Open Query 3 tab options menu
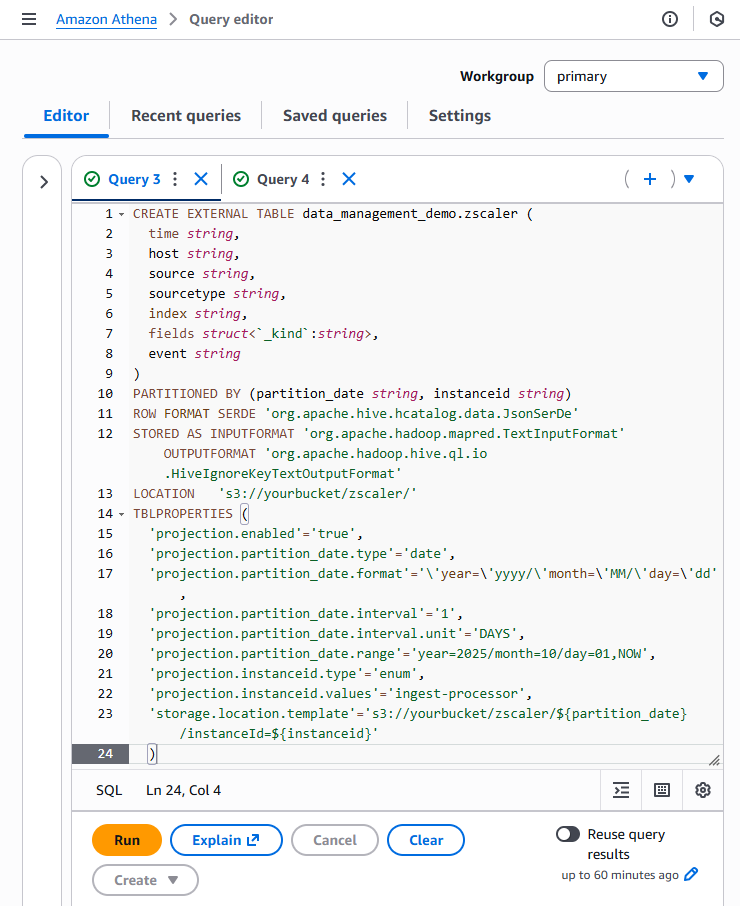The image size is (740, 906). [175, 179]
